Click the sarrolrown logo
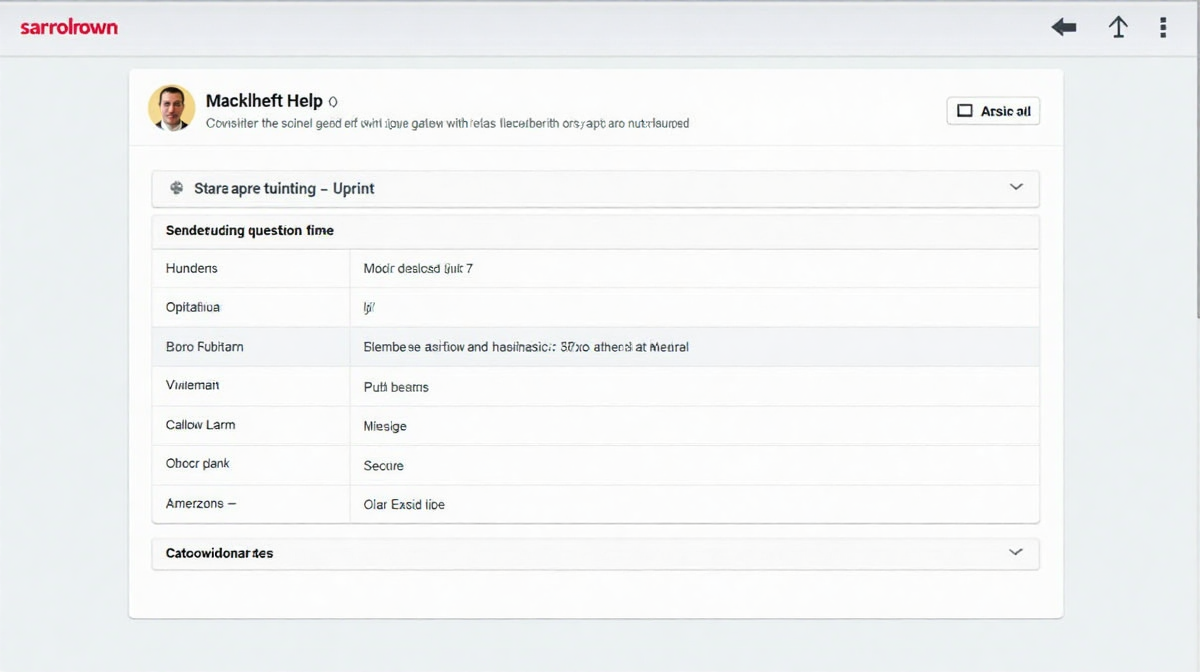Screen dimensions: 1200x672 pyautogui.click(x=69, y=27)
